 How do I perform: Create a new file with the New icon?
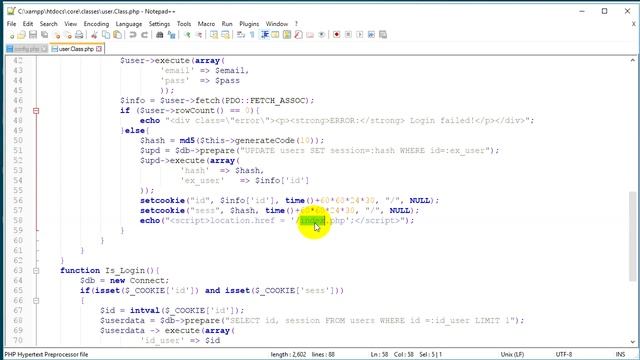[x=11, y=35]
